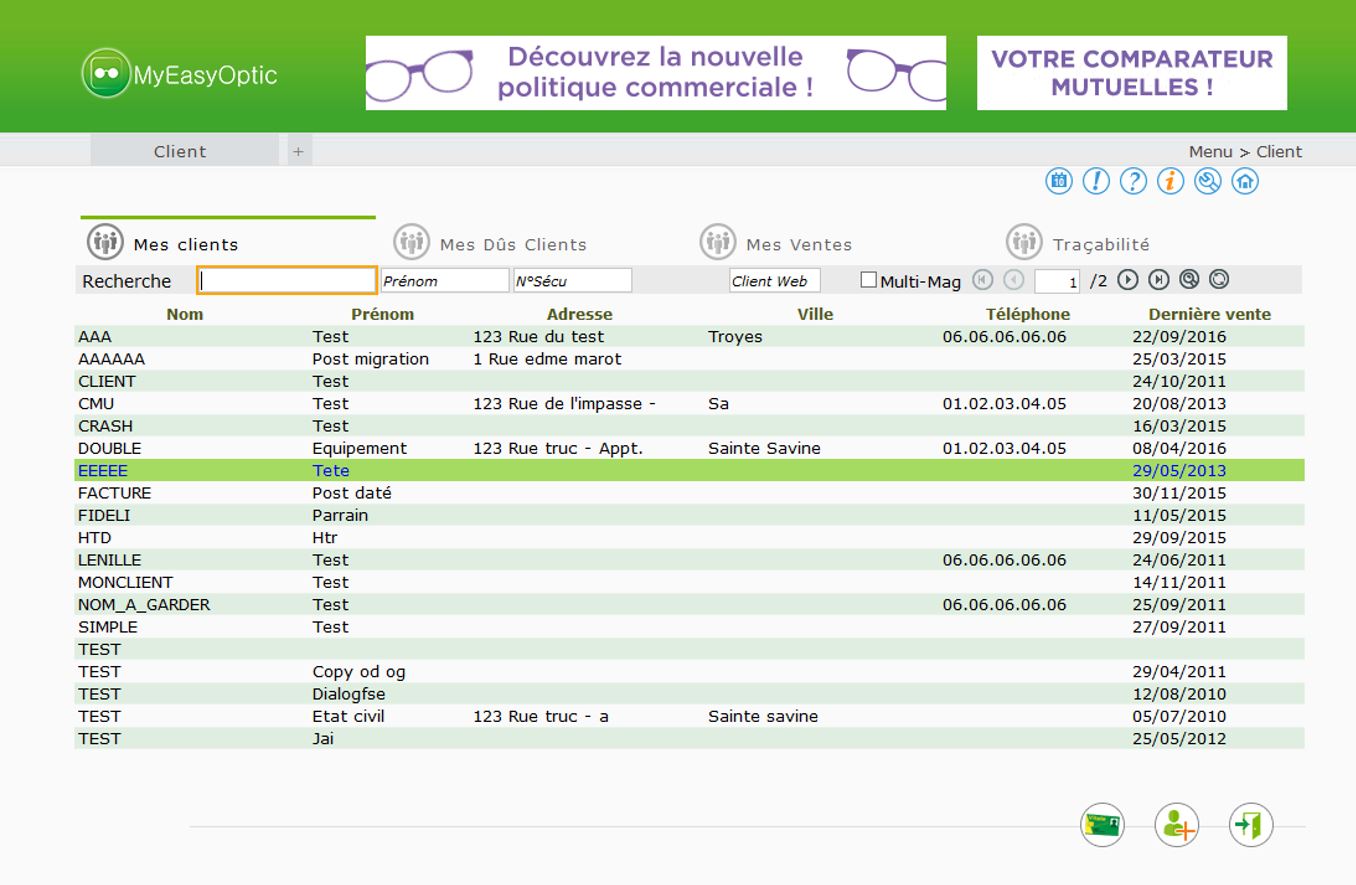Select the client row NOM_A_GARDER
Screen dimensions: 1356x885
click(689, 604)
